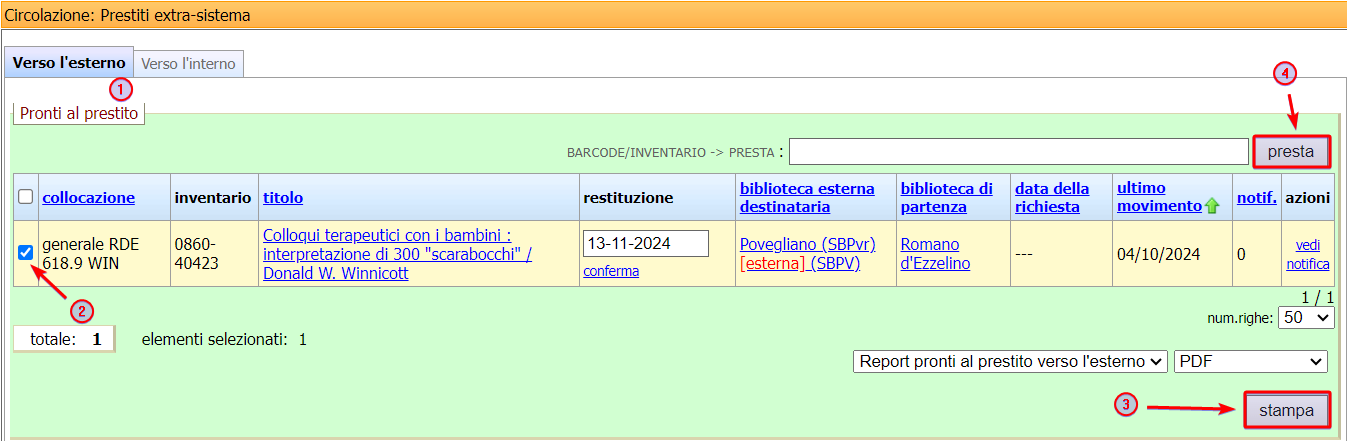The width and height of the screenshot is (1347, 441).
Task: Open the Povegliano (SBPvr) library link
Action: pos(805,244)
